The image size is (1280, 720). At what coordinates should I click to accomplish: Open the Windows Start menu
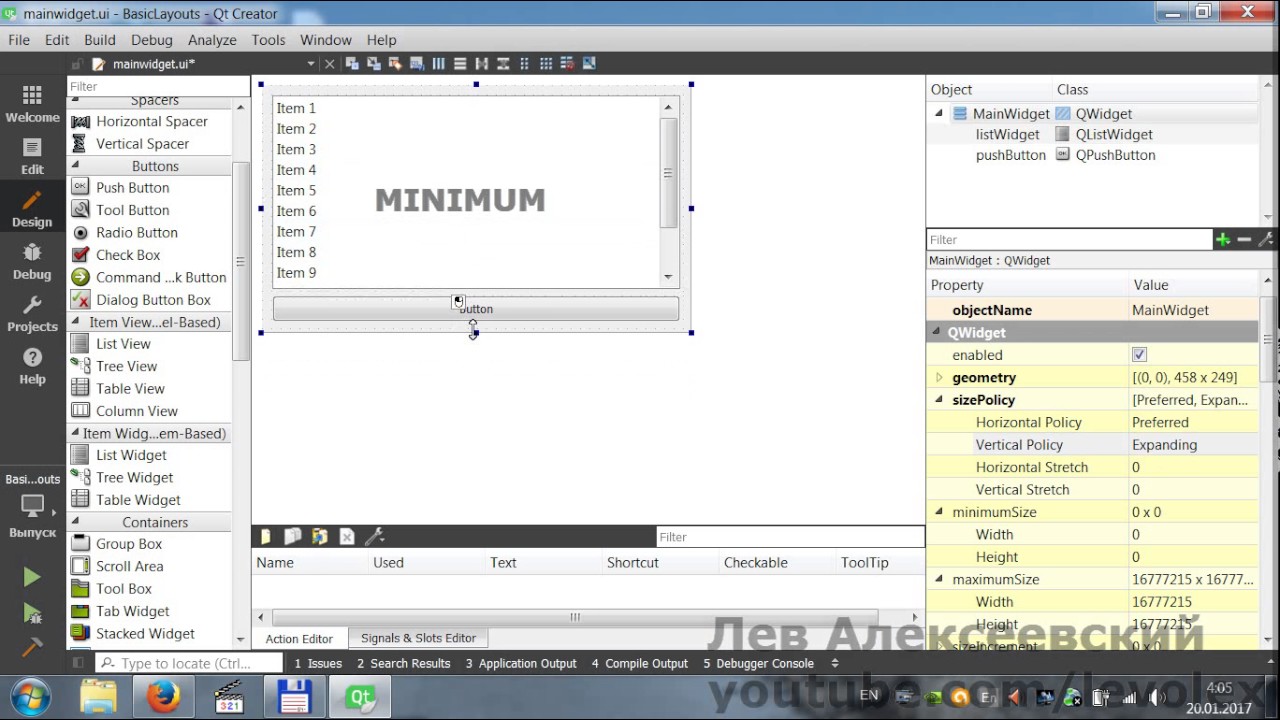[x=31, y=696]
